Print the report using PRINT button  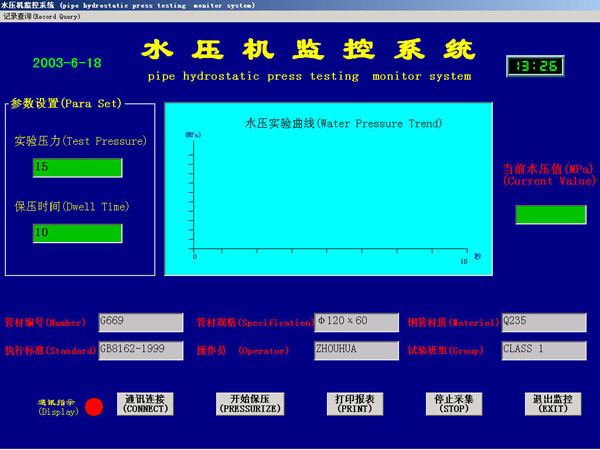355,403
